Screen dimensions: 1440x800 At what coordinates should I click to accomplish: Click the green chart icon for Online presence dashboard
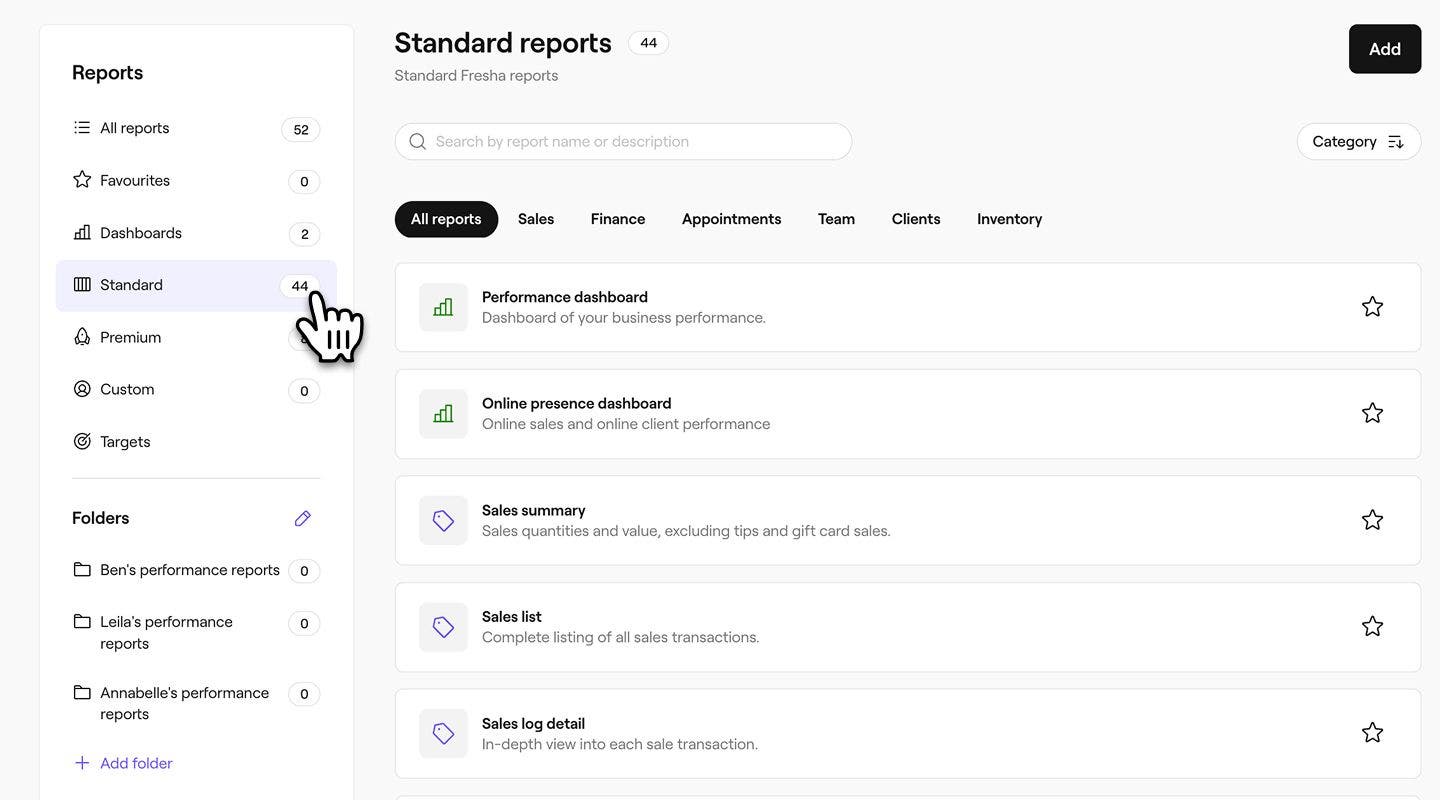[x=443, y=414]
